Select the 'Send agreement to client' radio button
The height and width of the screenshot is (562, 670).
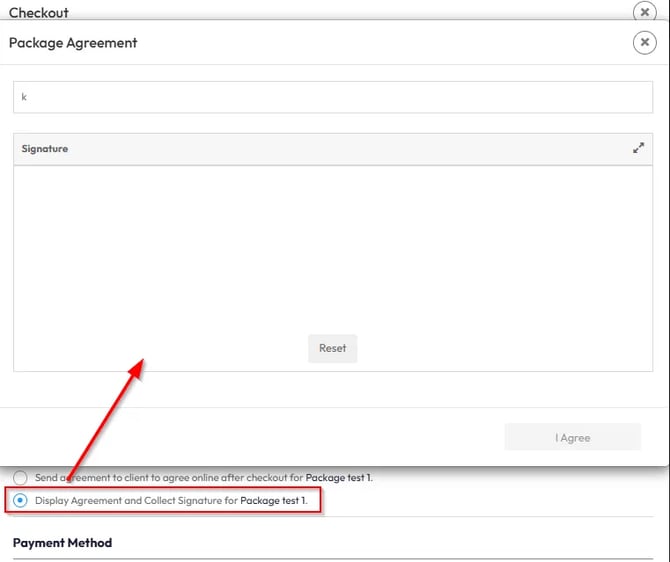point(21,478)
